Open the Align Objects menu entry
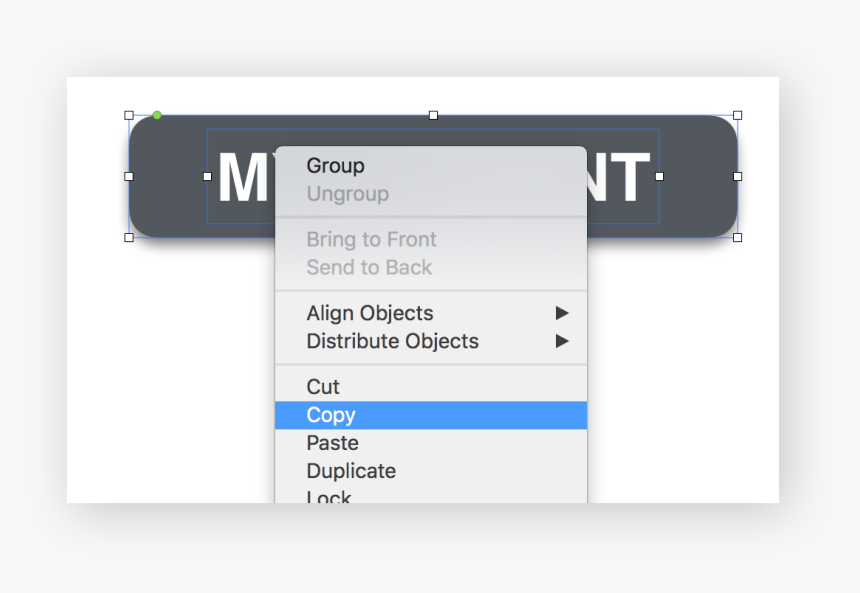Screen dimensions: 860x593 point(370,314)
